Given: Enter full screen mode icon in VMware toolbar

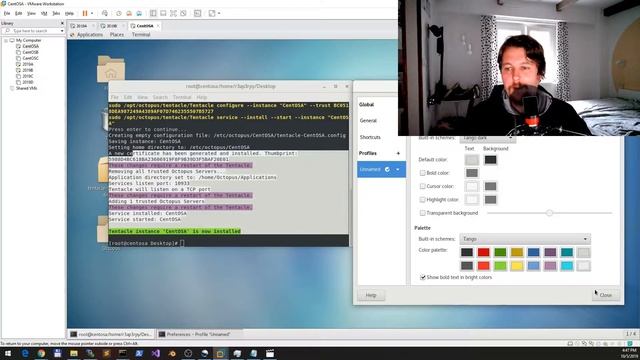Looking at the screenshot, I should click(x=173, y=13).
